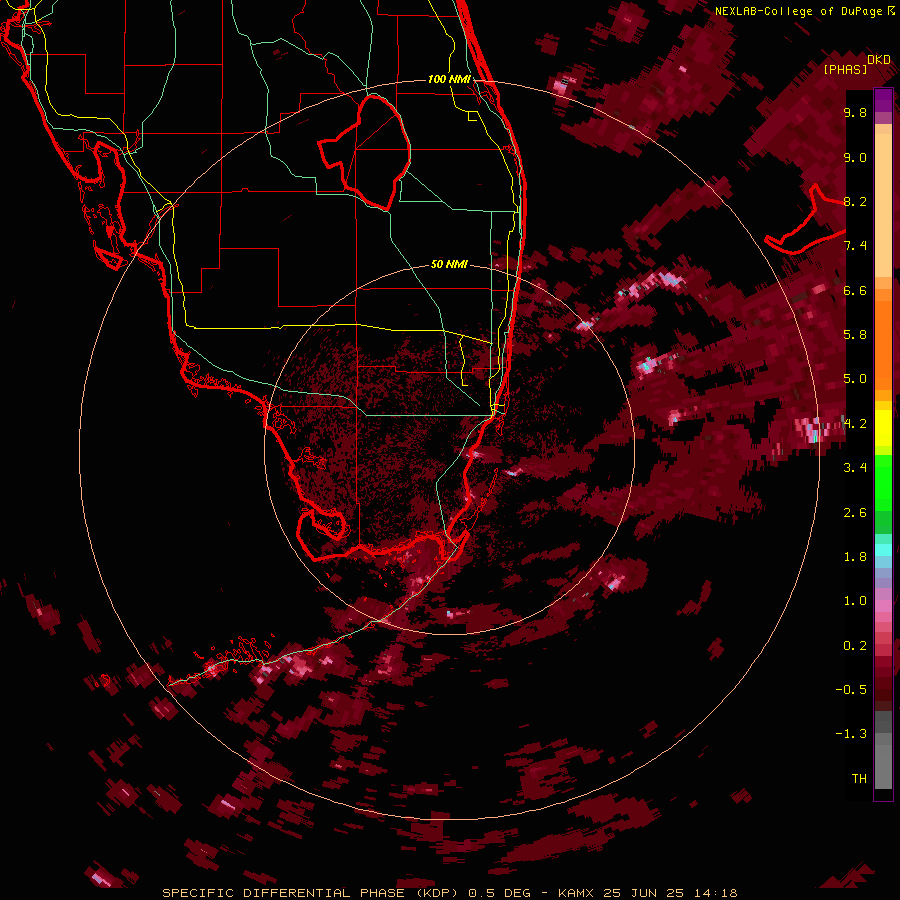This screenshot has width=900, height=900.
Task: Click the -0.5 scale value
Action: (x=851, y=690)
